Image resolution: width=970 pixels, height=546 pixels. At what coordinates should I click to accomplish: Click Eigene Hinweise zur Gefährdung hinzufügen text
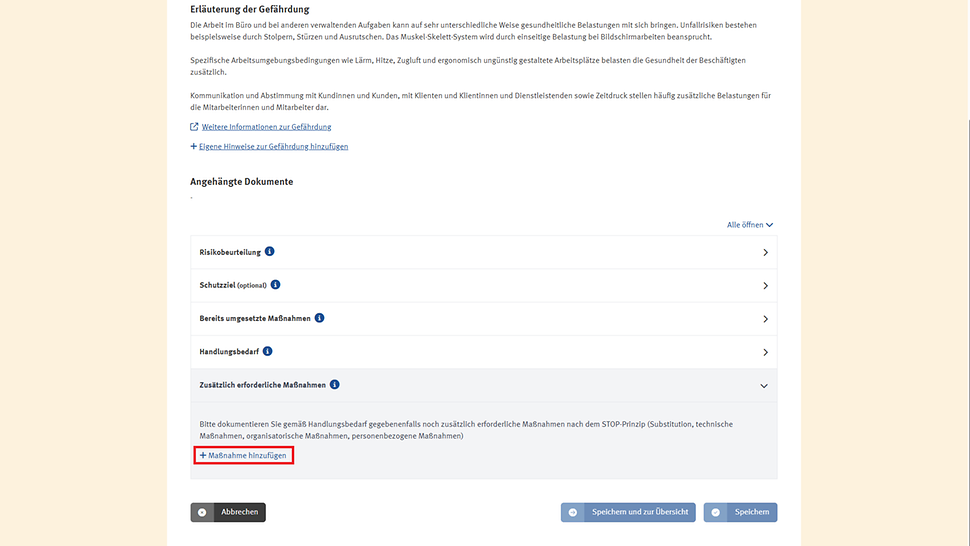273,146
